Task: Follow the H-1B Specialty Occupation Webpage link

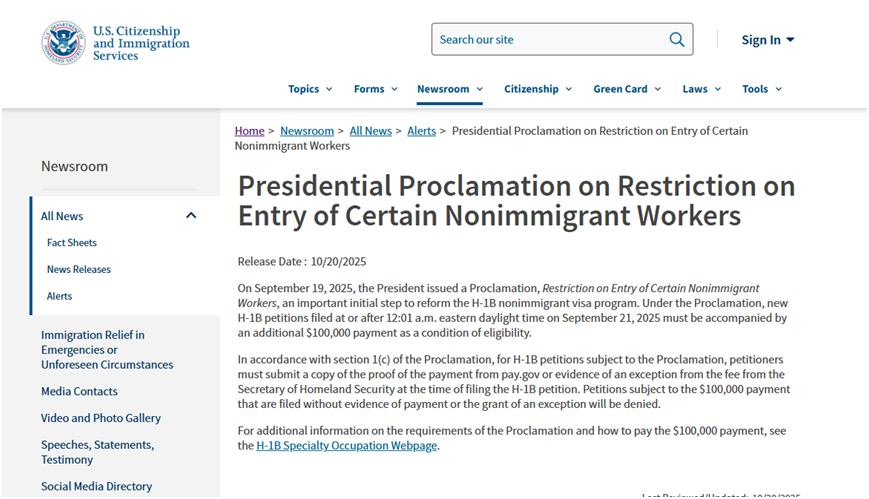Action: [x=347, y=446]
